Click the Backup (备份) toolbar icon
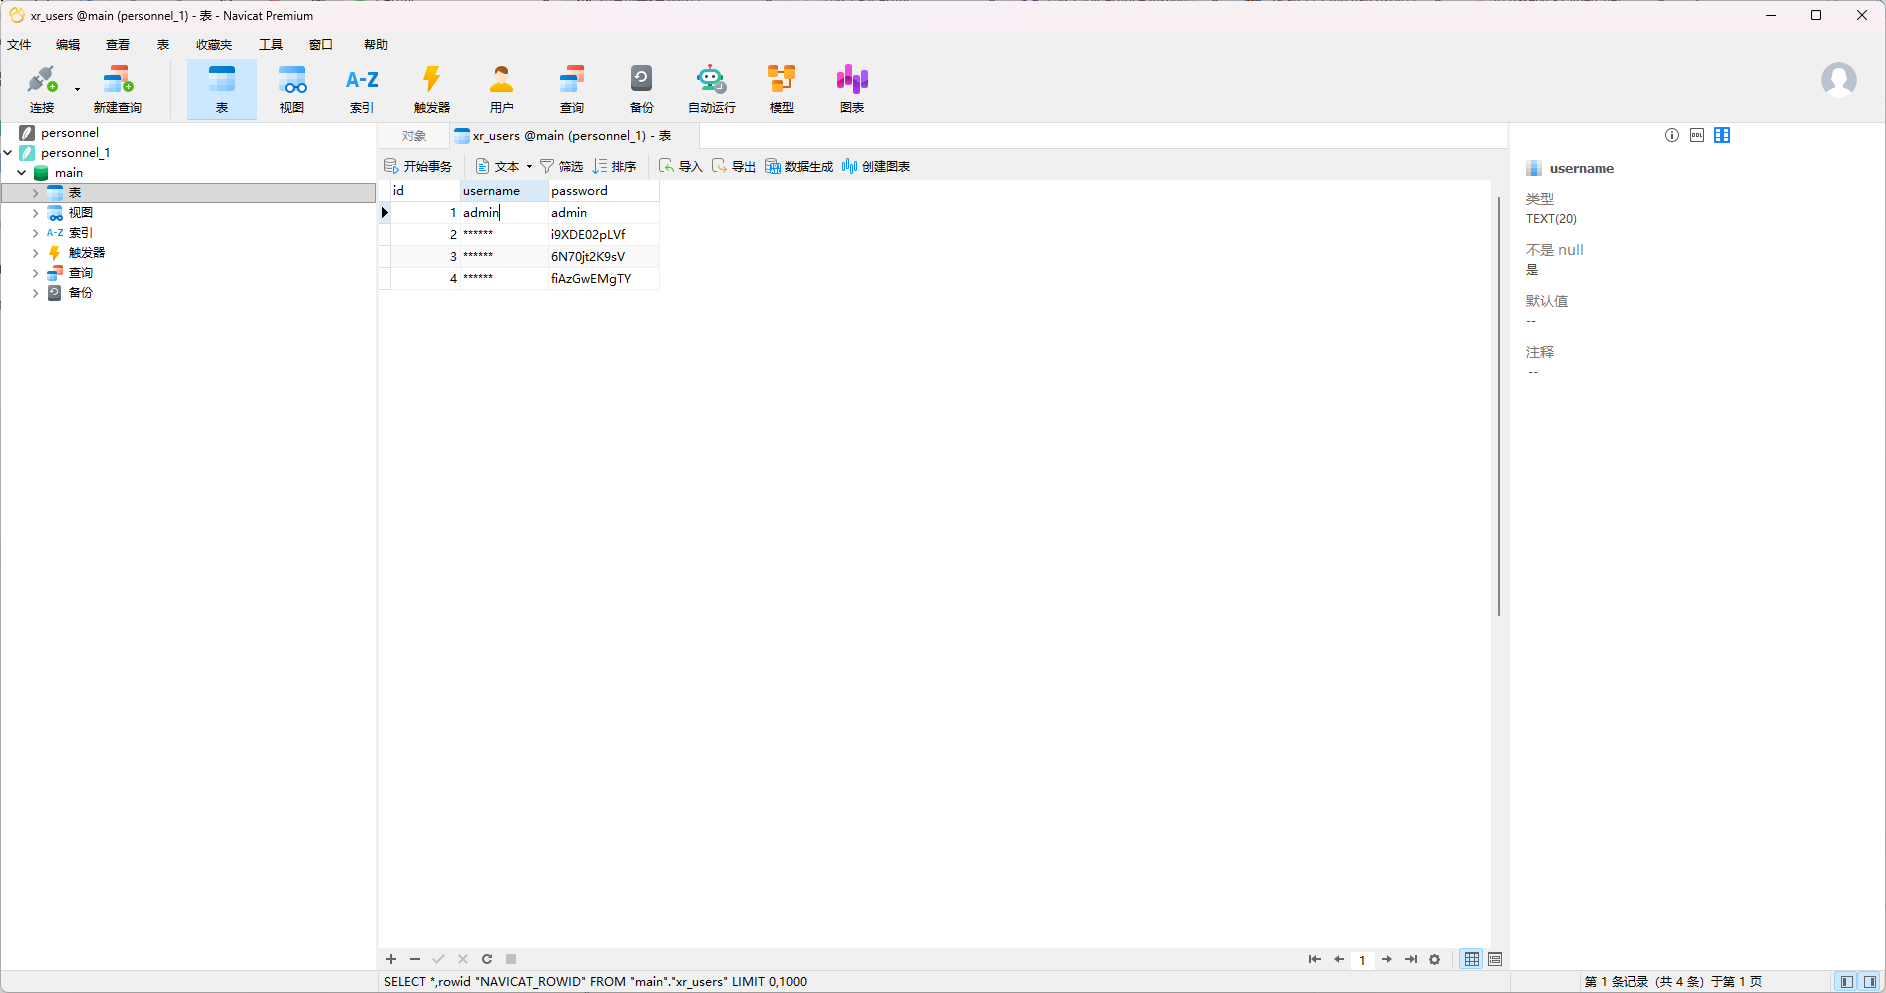 click(x=641, y=88)
